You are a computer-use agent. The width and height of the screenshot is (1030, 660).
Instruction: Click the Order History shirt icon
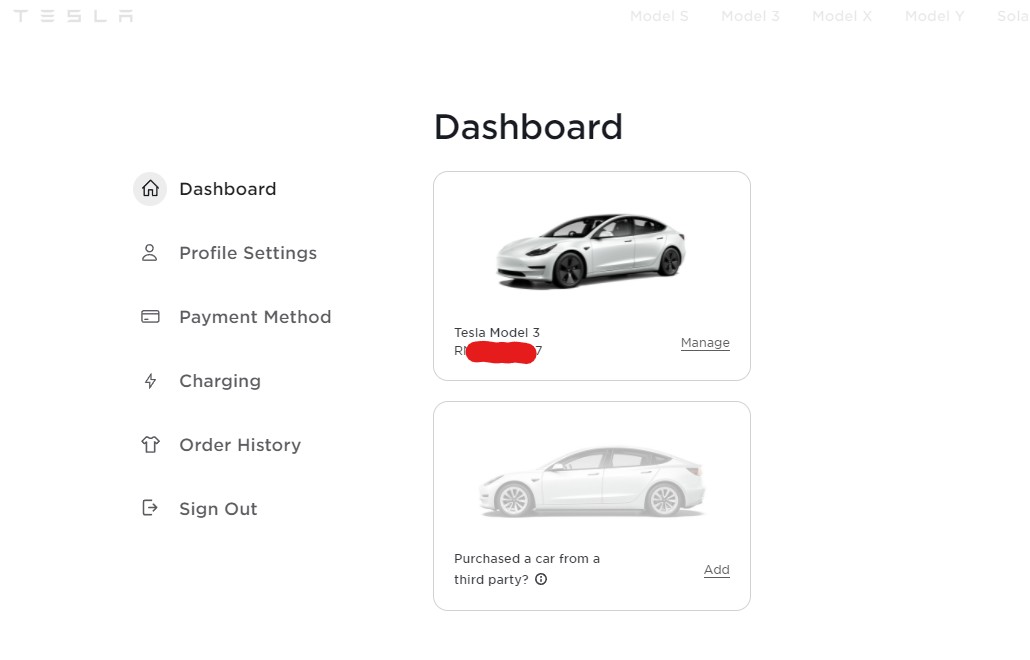(x=150, y=445)
